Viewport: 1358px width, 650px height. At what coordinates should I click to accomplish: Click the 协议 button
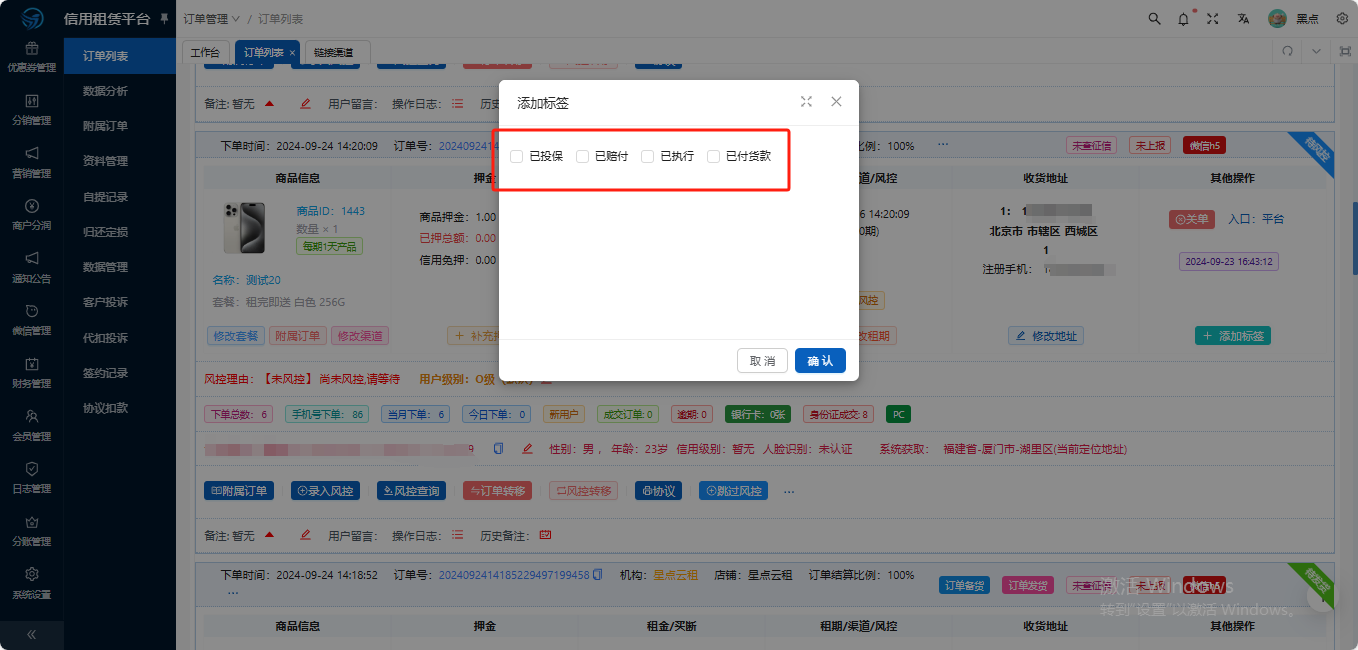[659, 491]
